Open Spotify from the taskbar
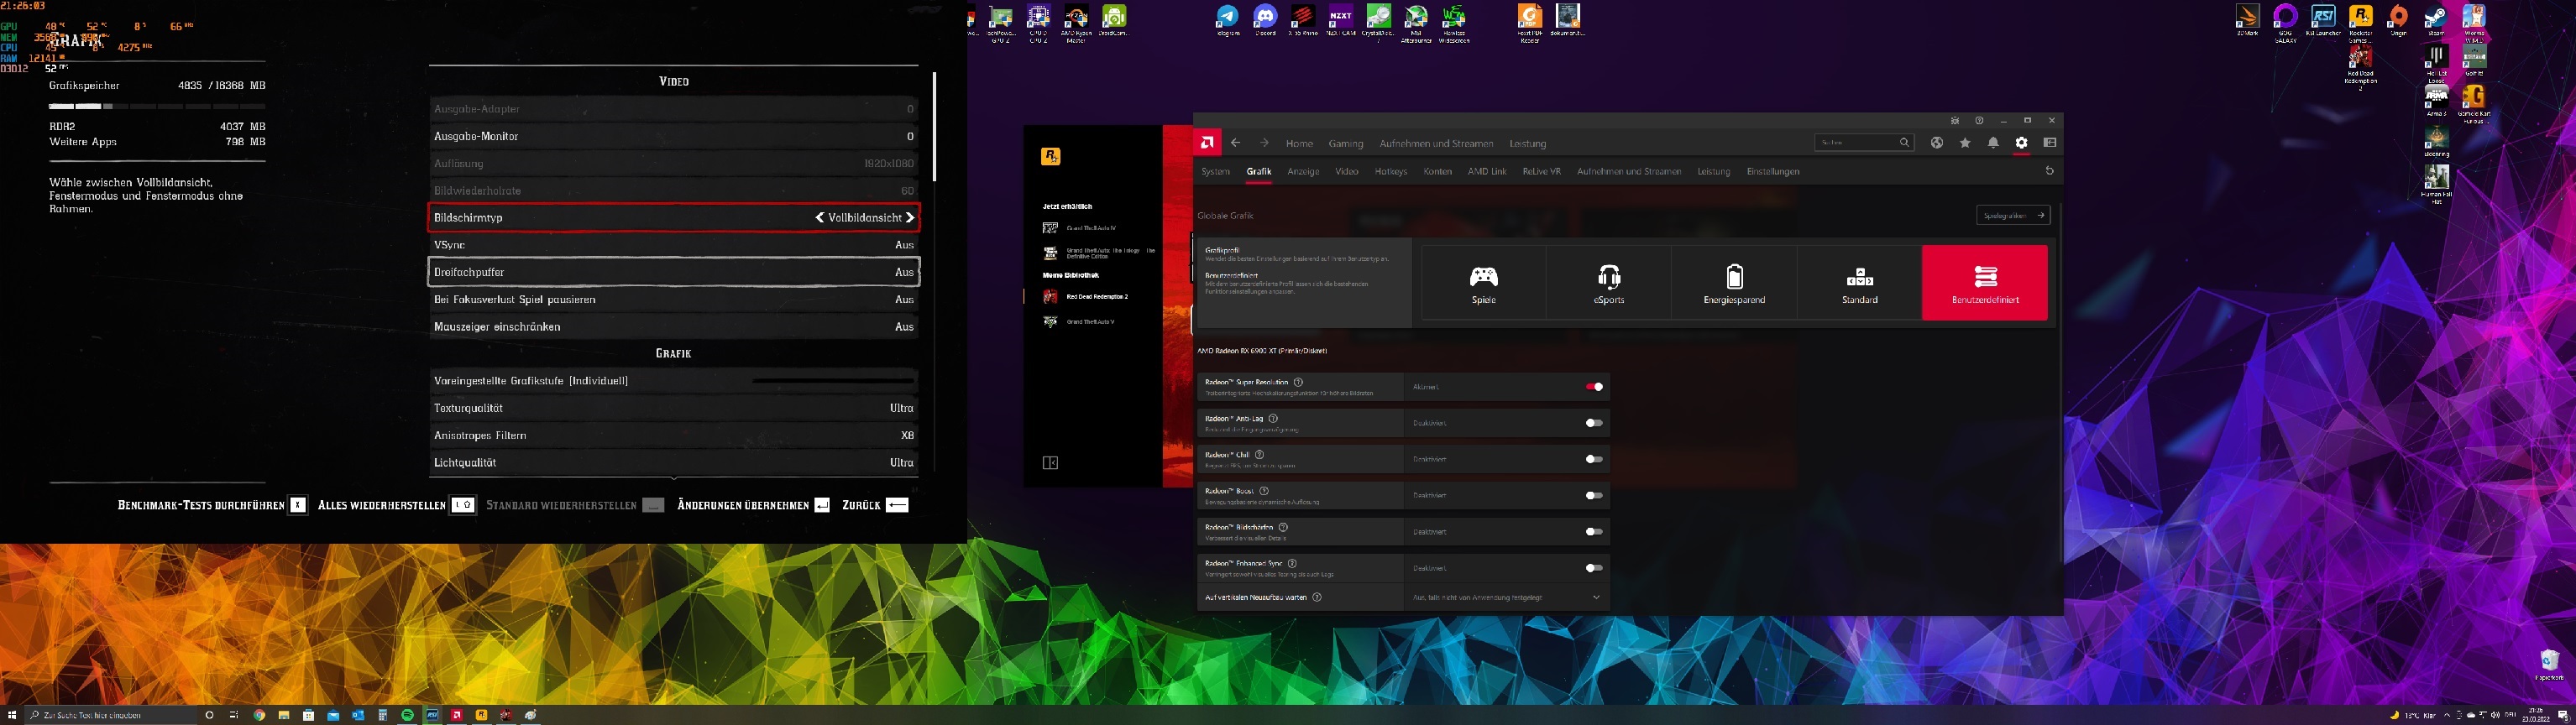Viewport: 2576px width, 725px height. point(407,715)
